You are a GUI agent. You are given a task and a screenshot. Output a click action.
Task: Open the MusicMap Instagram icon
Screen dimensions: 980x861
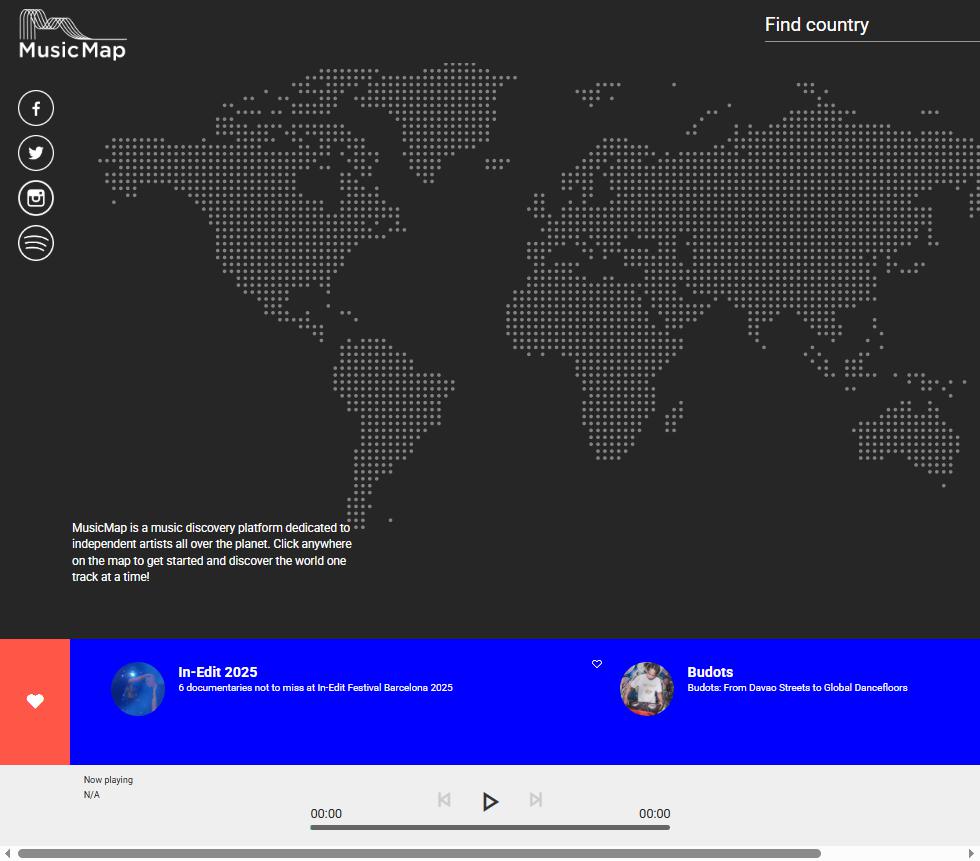36,198
